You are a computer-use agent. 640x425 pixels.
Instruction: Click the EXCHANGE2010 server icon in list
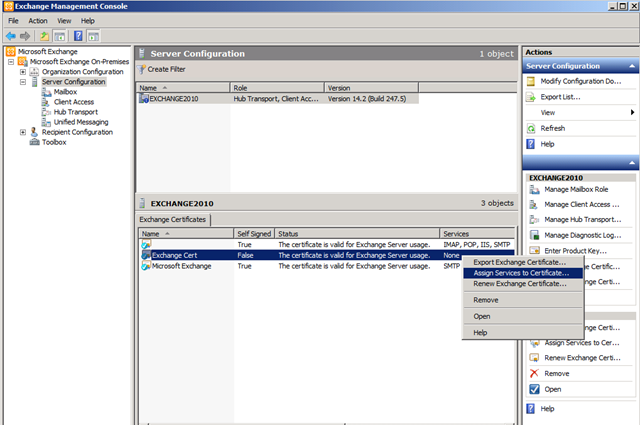pos(144,98)
